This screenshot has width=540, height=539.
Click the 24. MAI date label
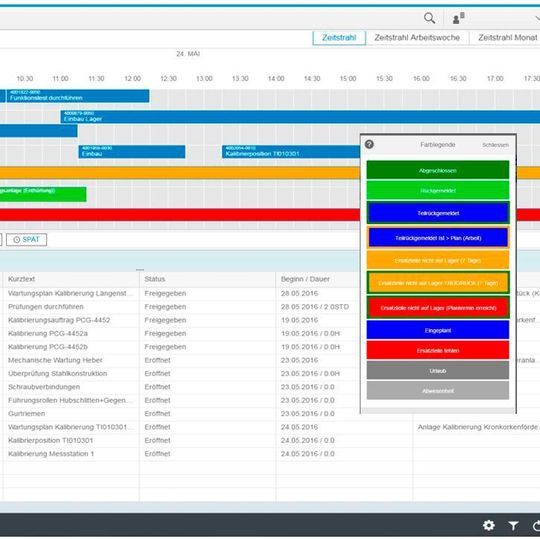[188, 54]
